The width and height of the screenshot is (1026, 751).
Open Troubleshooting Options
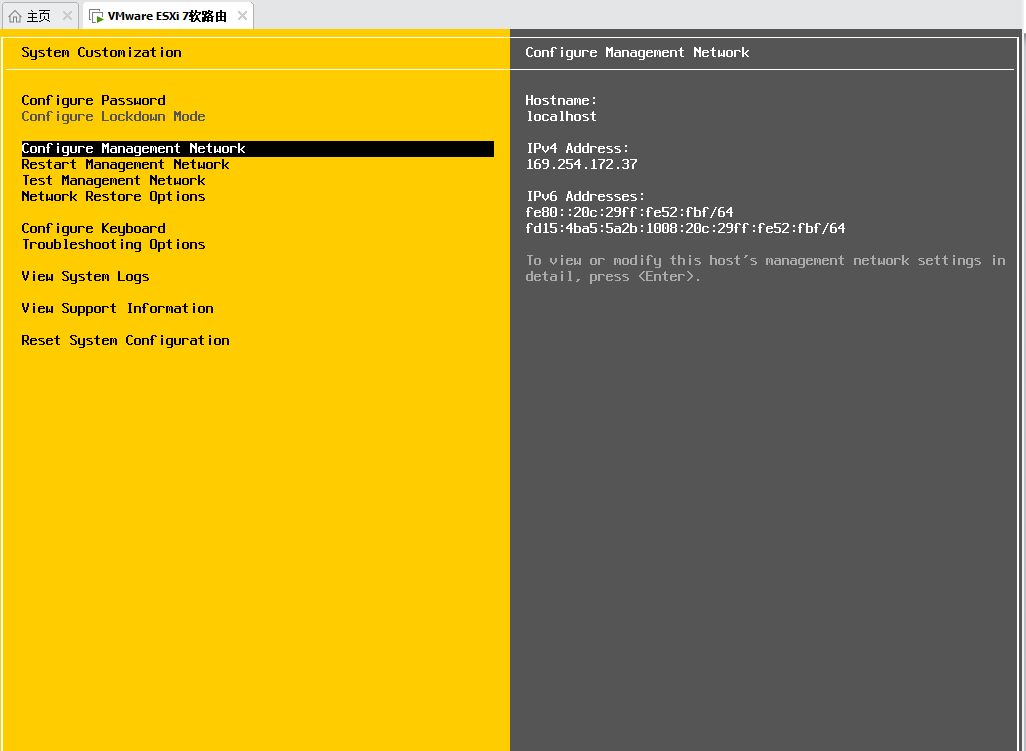tap(113, 245)
